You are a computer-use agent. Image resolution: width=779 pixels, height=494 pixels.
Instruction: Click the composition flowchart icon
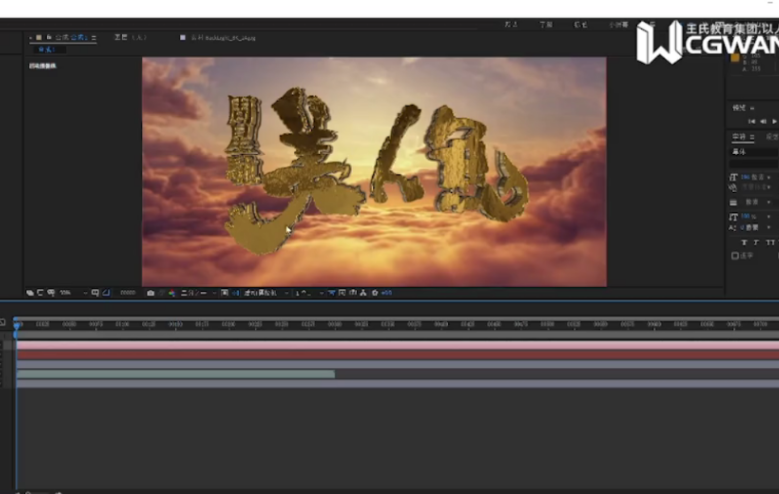(363, 293)
